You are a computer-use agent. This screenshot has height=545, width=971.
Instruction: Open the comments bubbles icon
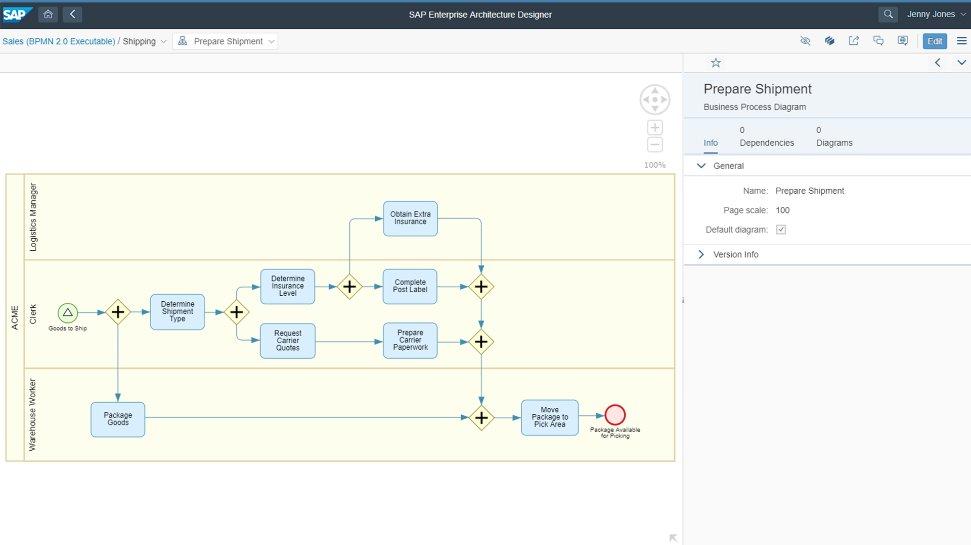pyautogui.click(x=878, y=41)
